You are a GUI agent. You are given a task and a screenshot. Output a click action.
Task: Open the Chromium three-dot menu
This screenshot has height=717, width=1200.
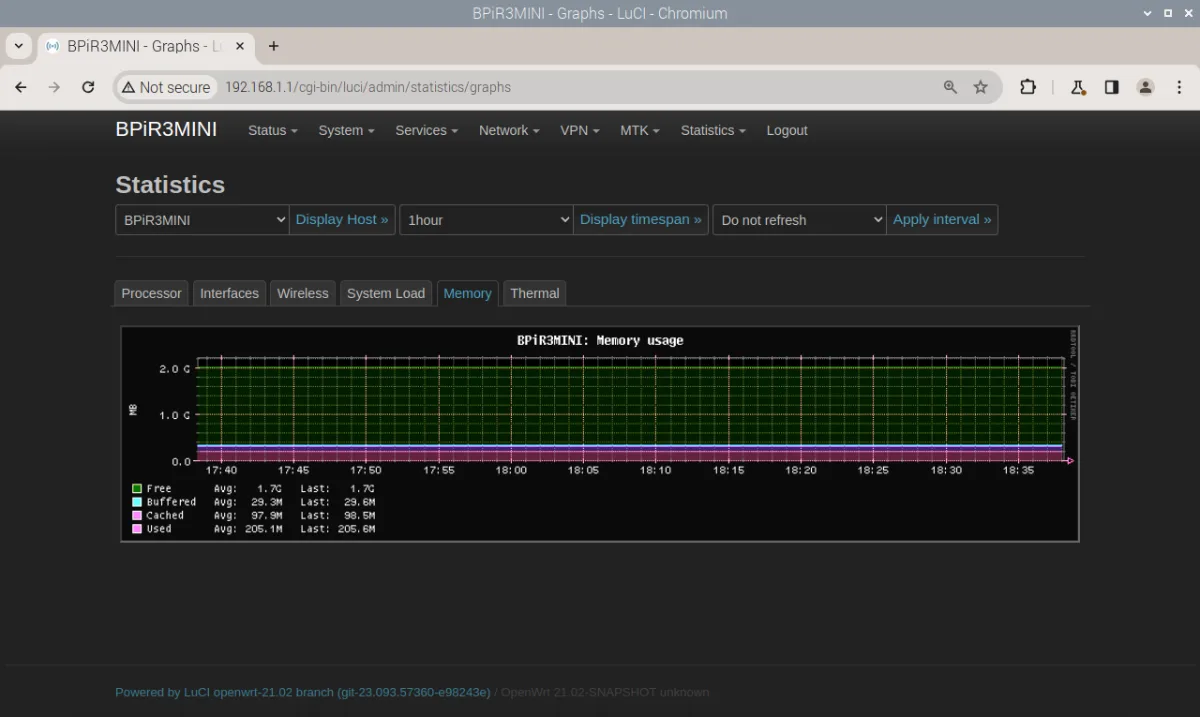(1179, 87)
